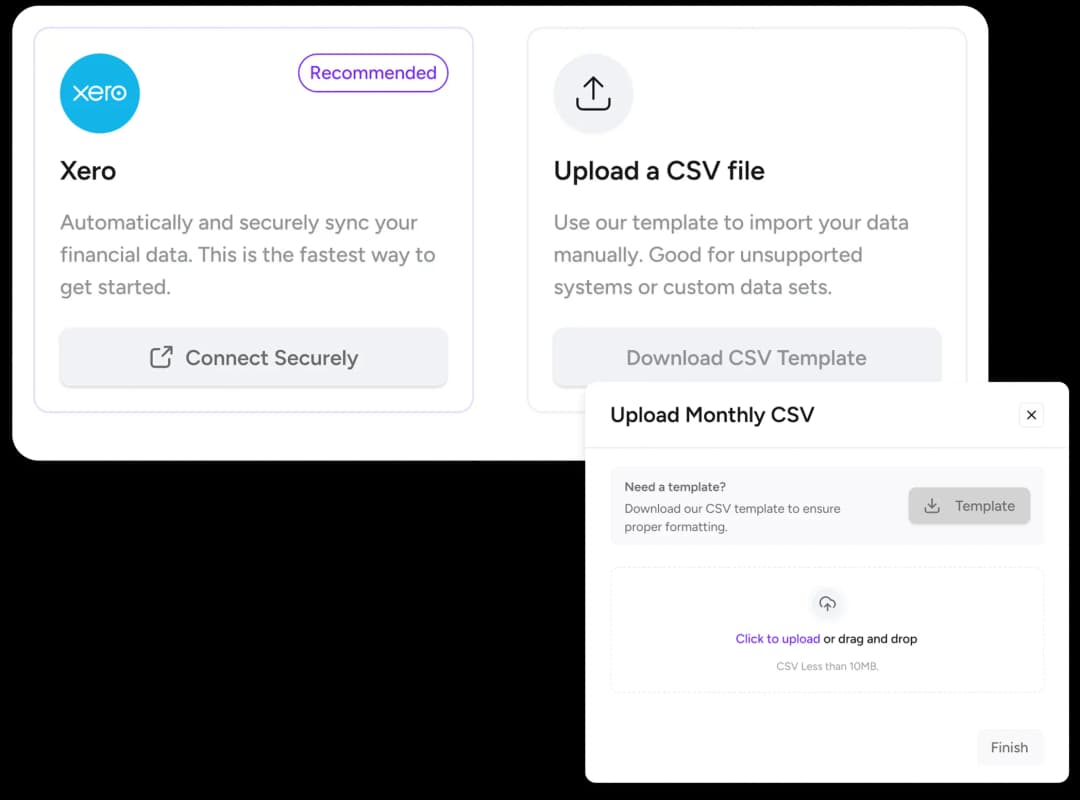The width and height of the screenshot is (1080, 800).
Task: Click the Template label in the dialog button
Action: pyautogui.click(x=984, y=506)
